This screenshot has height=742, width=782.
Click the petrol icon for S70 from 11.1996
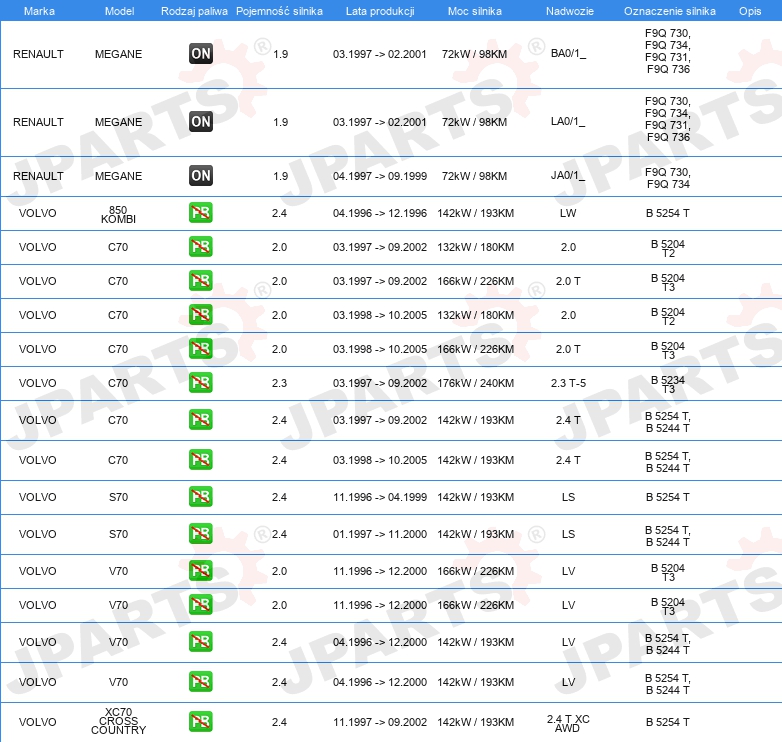[x=201, y=496]
